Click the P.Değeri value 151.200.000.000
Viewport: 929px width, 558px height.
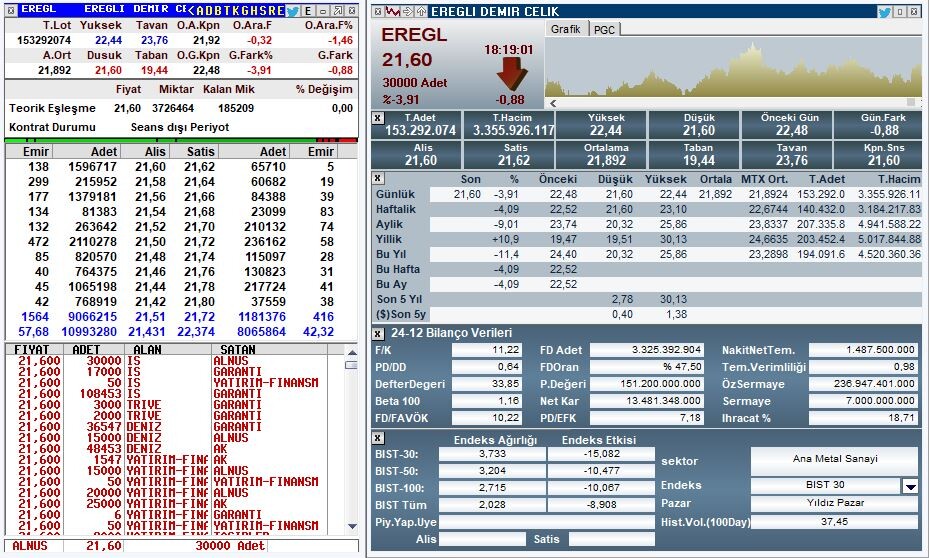pos(646,384)
